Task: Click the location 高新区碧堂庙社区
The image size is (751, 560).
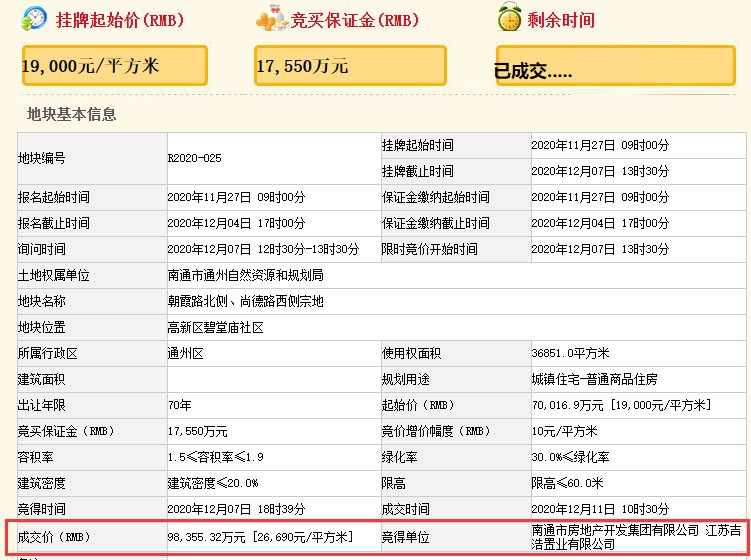Action: pos(216,328)
